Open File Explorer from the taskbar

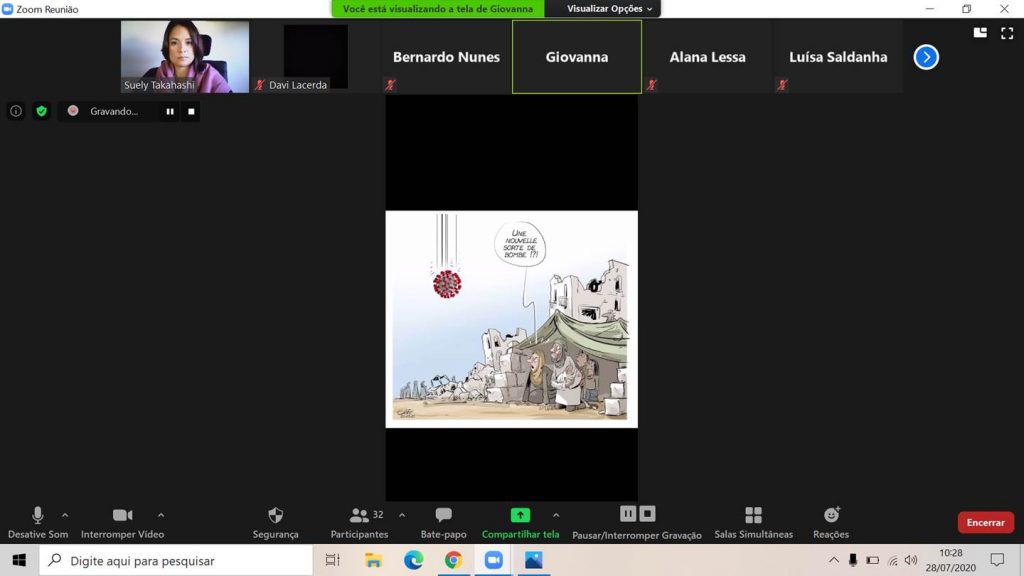point(374,560)
